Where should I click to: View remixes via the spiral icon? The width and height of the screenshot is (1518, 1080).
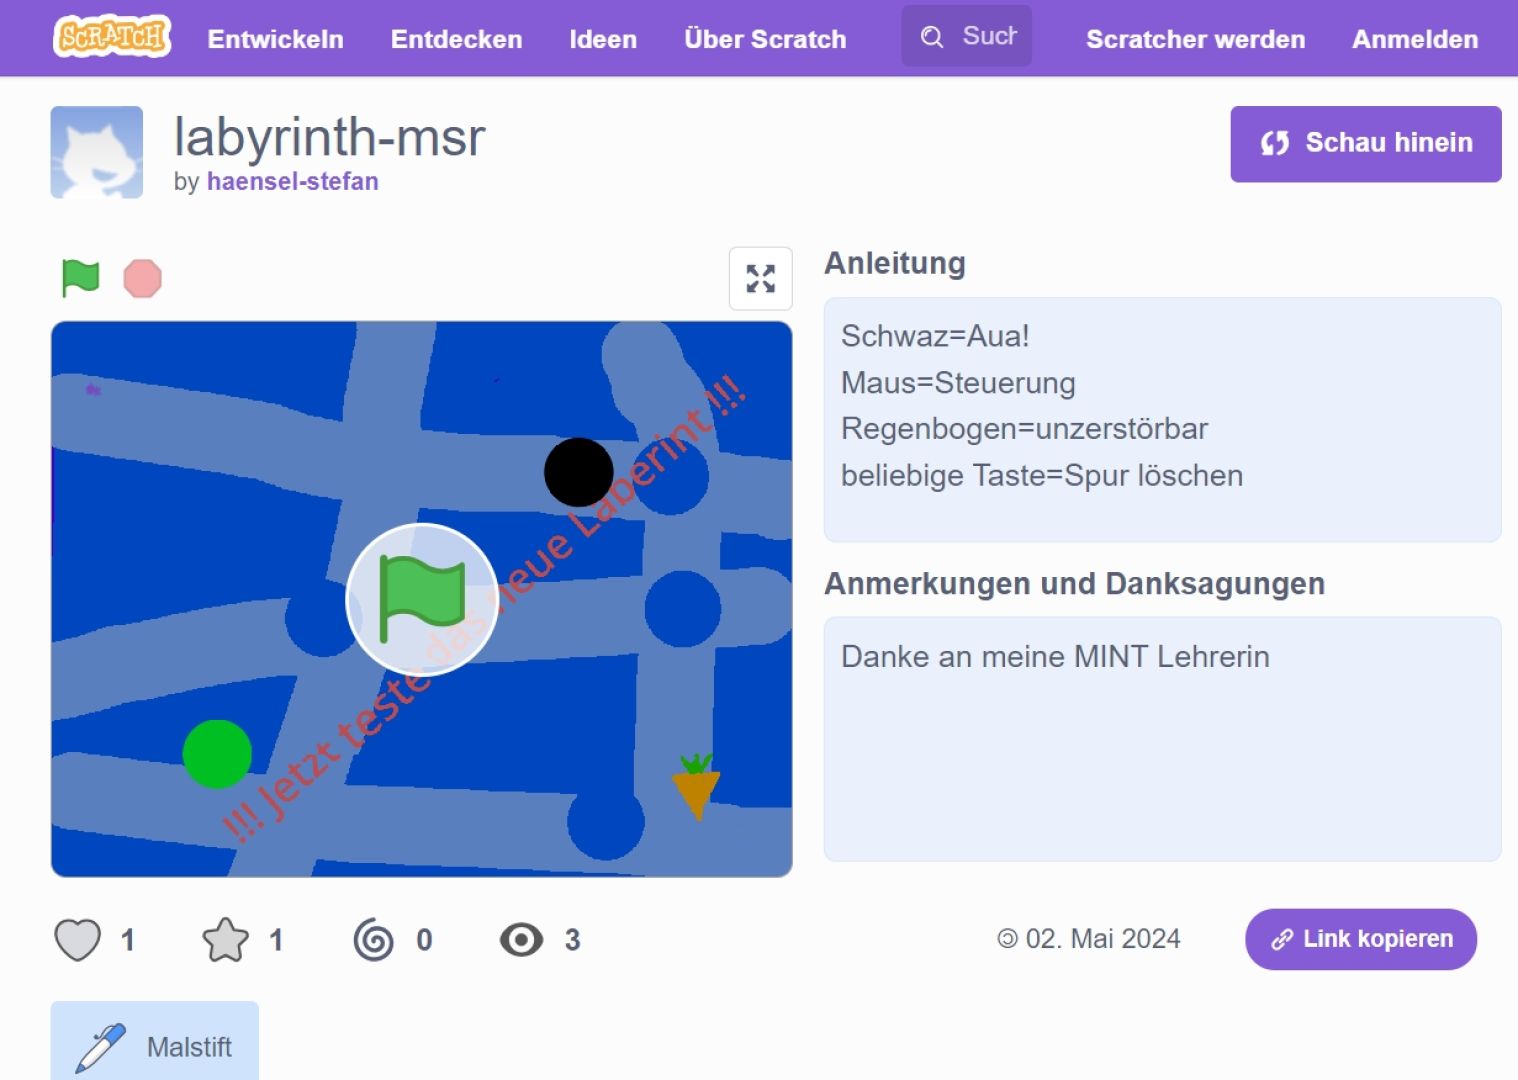pos(374,940)
